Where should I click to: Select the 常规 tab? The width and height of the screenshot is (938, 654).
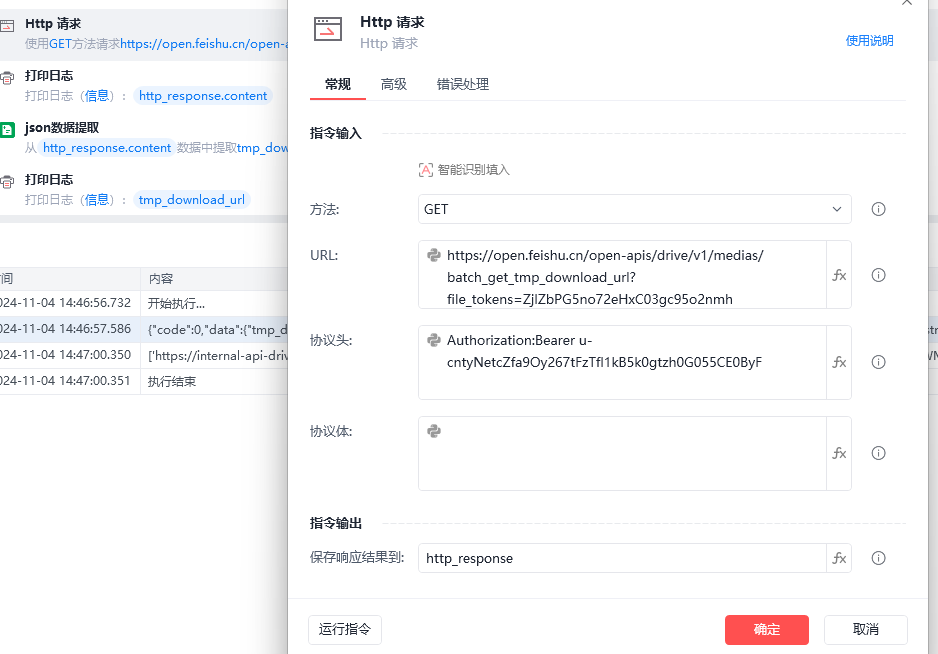338,84
